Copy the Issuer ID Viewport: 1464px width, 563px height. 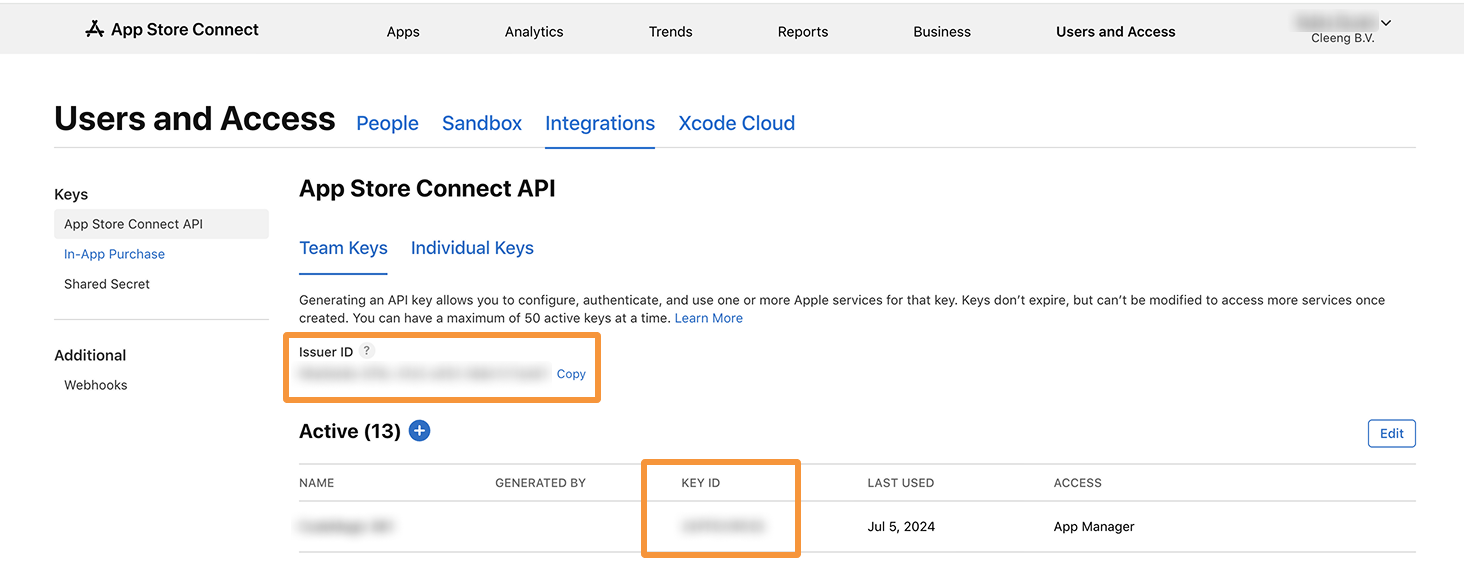(x=571, y=374)
